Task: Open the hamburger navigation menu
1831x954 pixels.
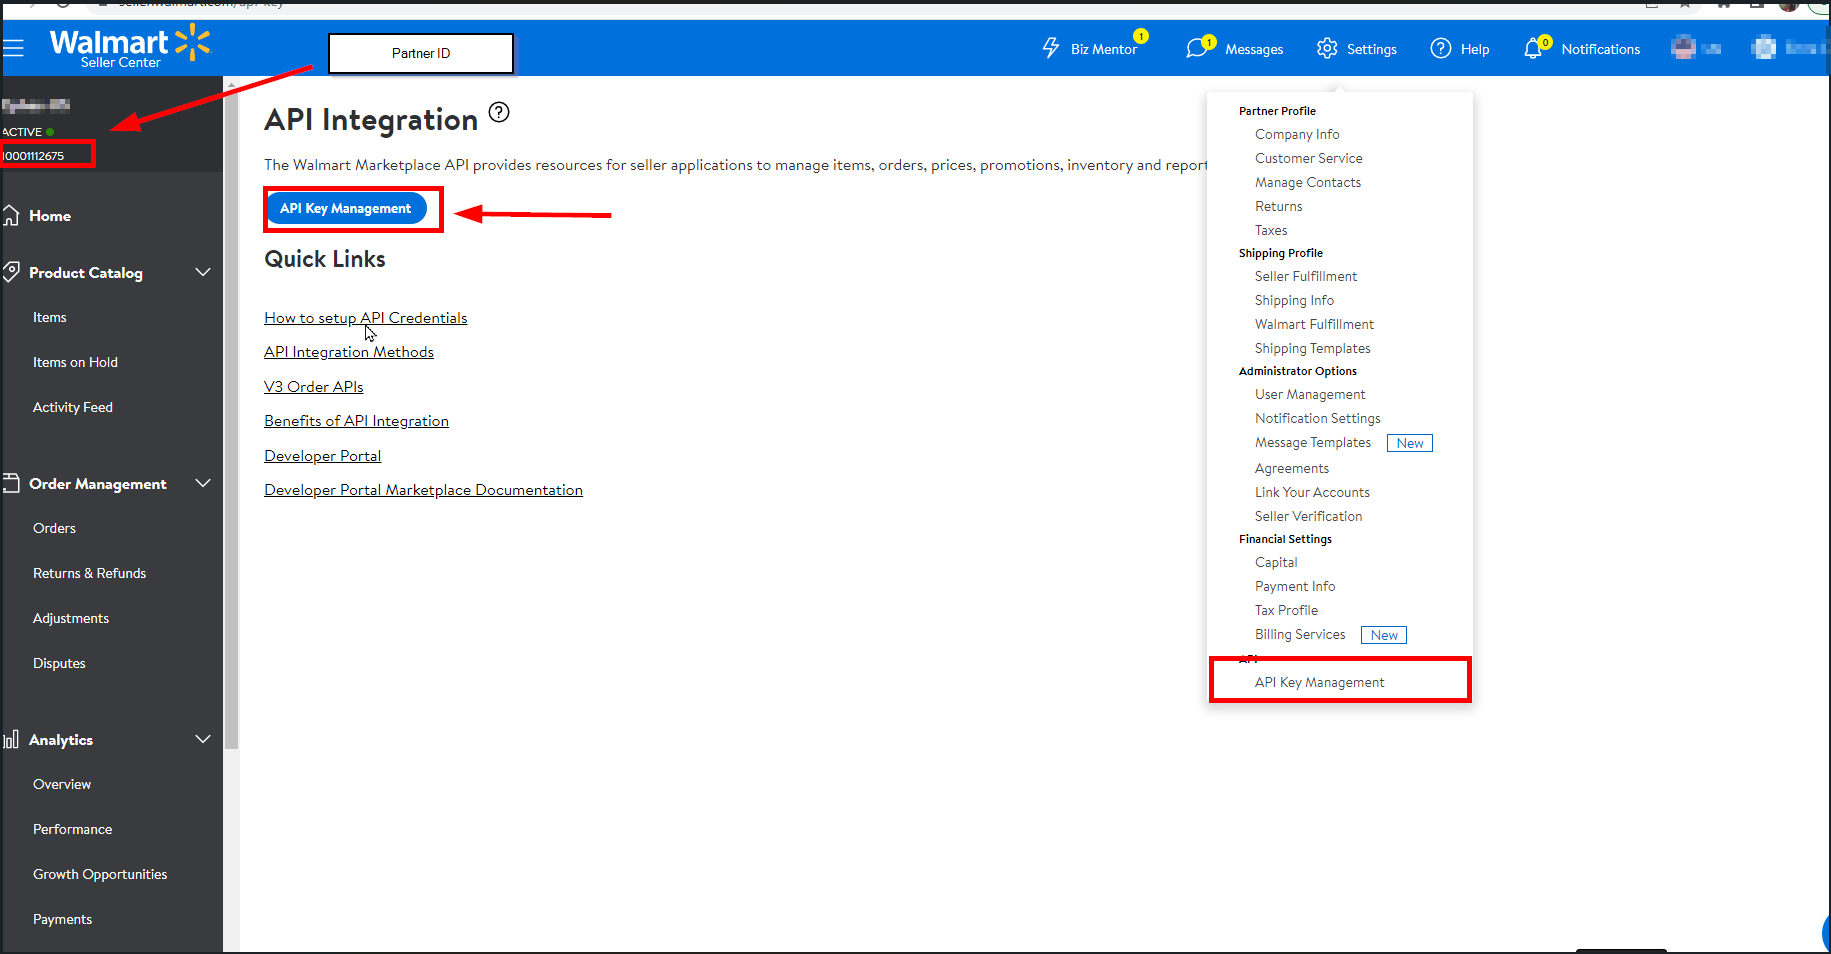Action: click(15, 48)
